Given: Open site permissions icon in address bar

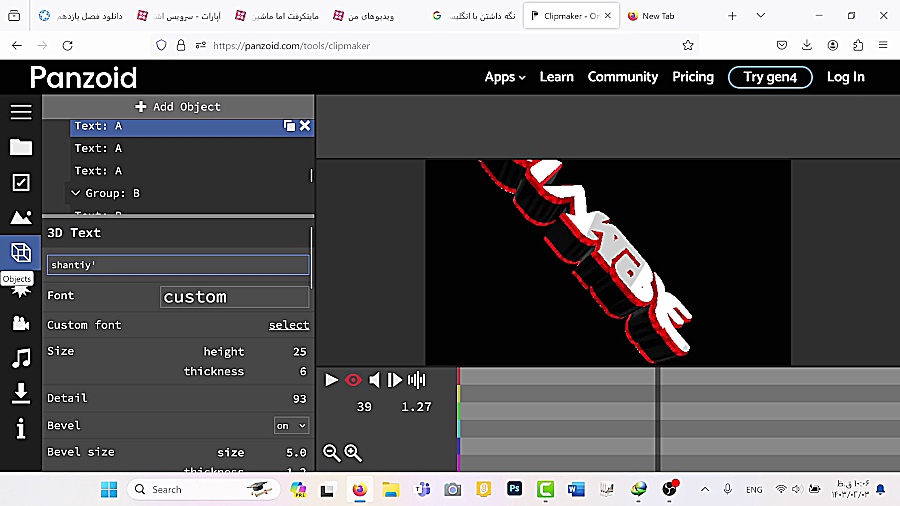Looking at the screenshot, I should click(x=200, y=45).
